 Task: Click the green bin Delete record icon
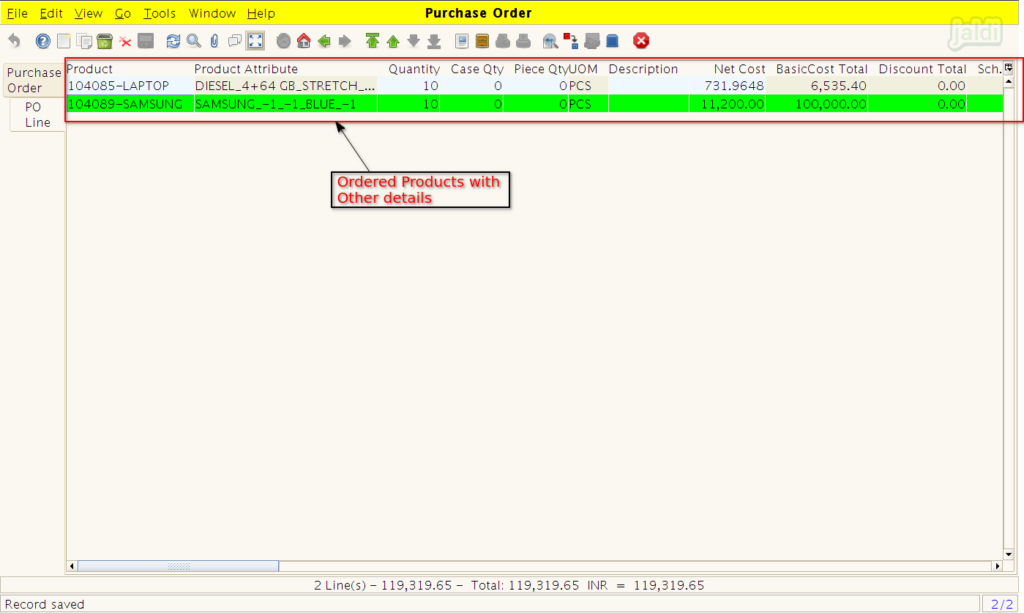(104, 41)
